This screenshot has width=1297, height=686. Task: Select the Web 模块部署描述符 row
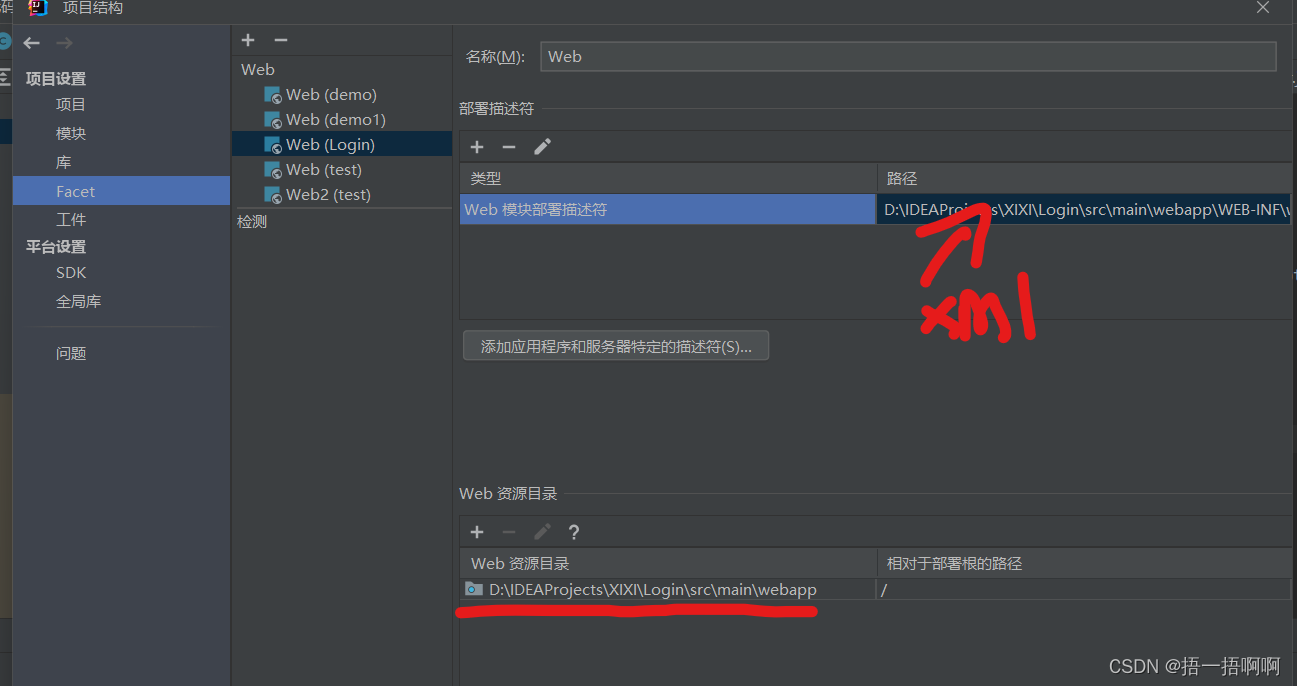668,210
